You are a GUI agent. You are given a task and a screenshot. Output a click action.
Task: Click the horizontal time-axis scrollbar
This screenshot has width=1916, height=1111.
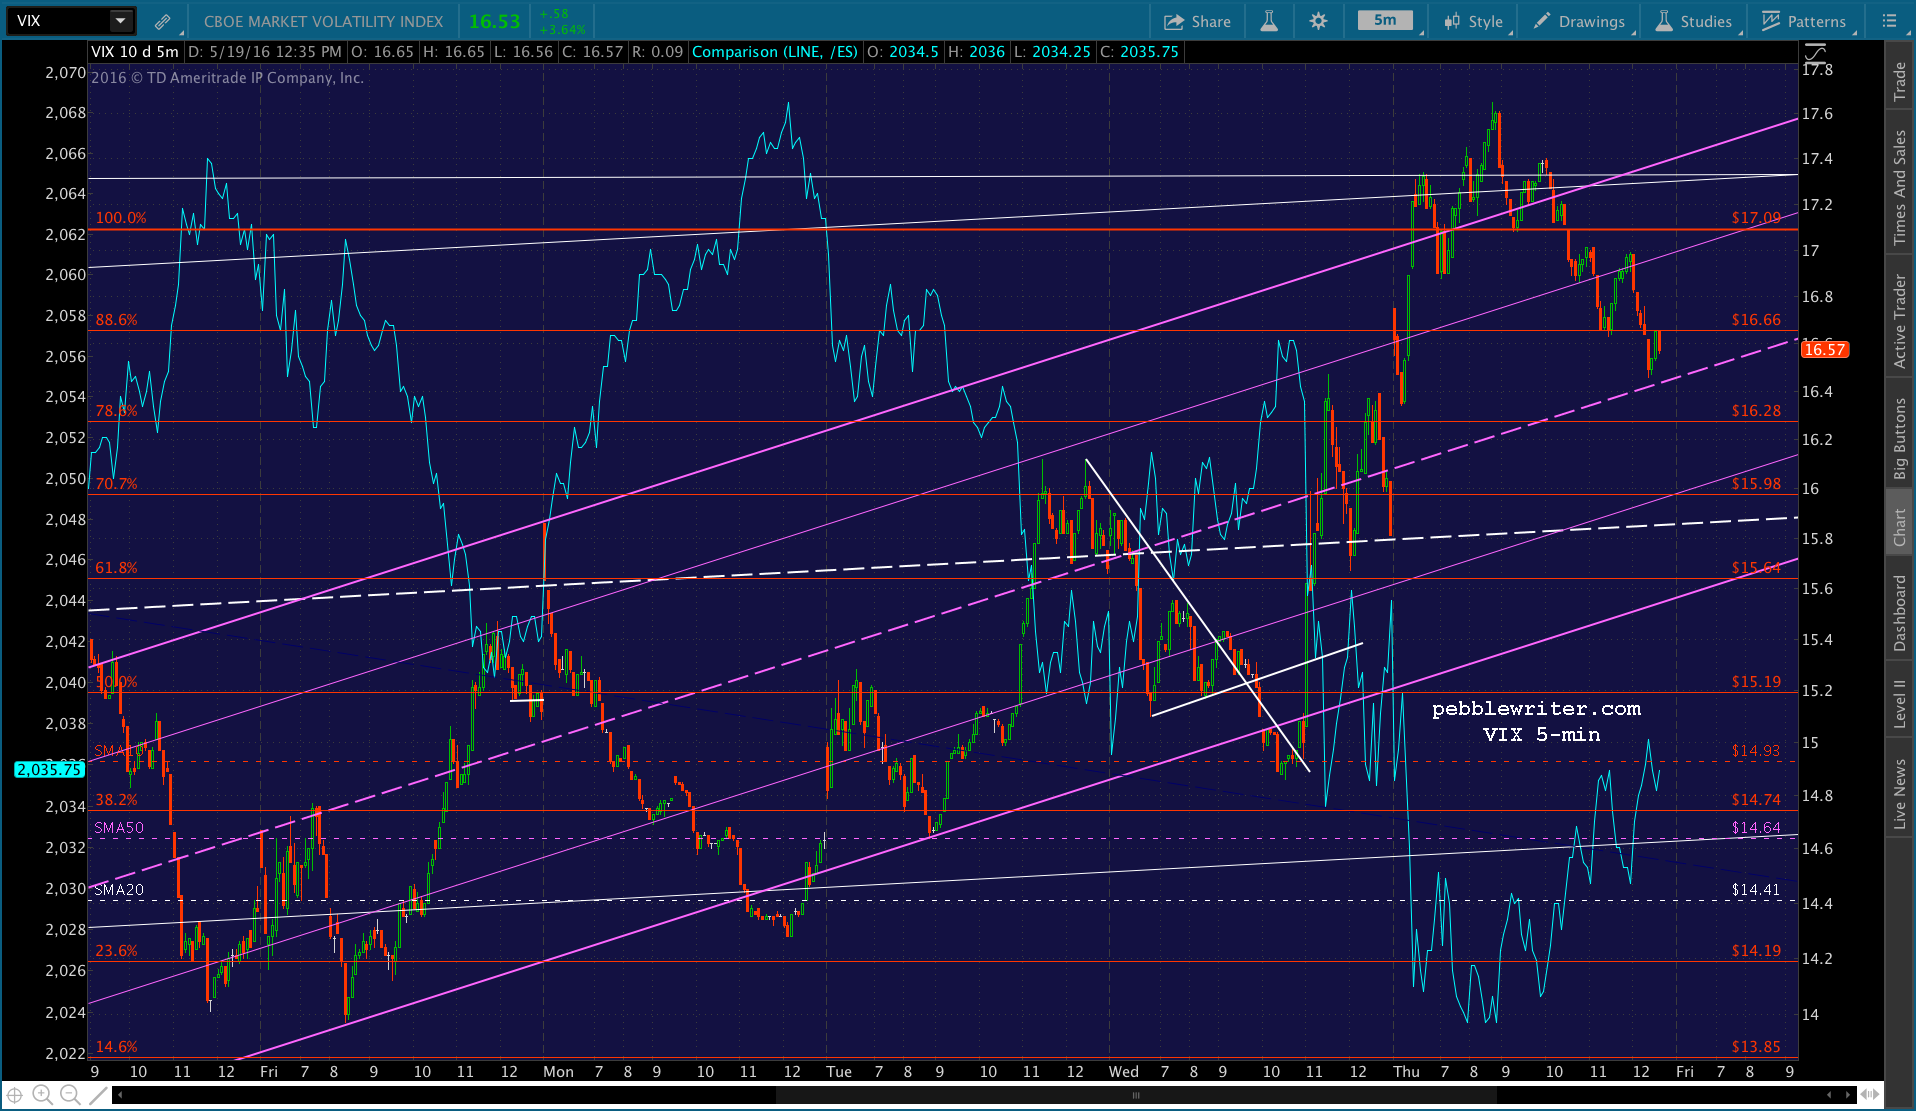click(1135, 1095)
